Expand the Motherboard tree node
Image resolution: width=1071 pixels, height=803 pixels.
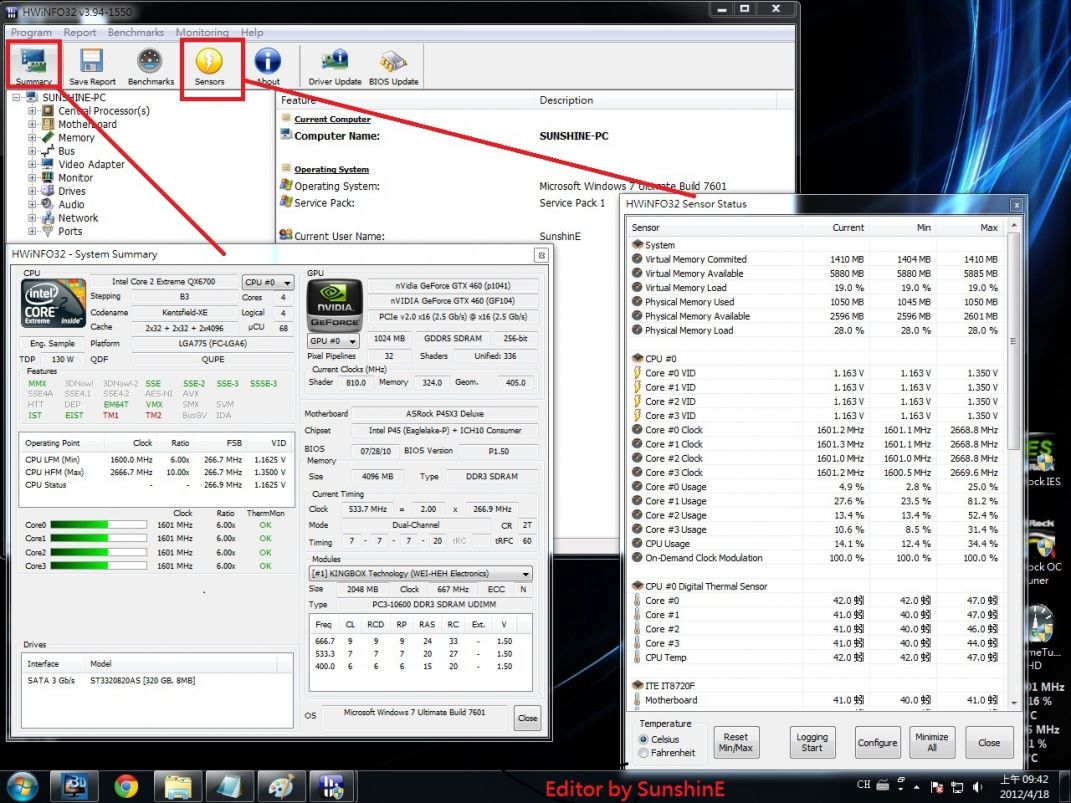tap(31, 124)
